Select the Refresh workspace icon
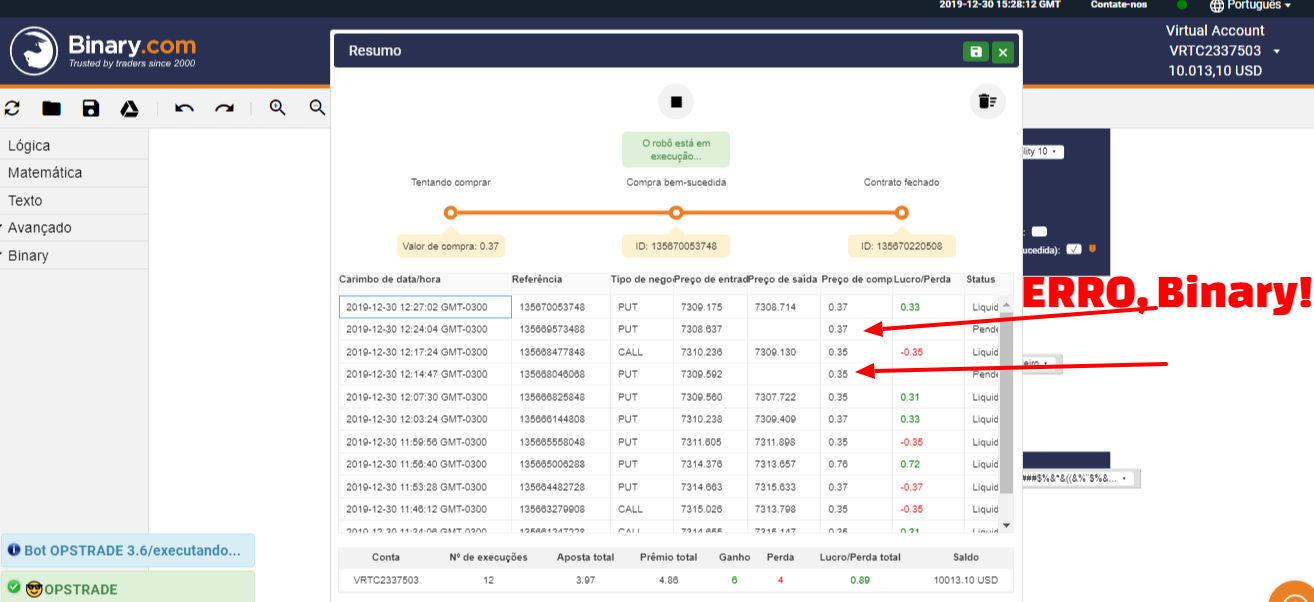Screen dimensions: 1314x602 (x=13, y=108)
